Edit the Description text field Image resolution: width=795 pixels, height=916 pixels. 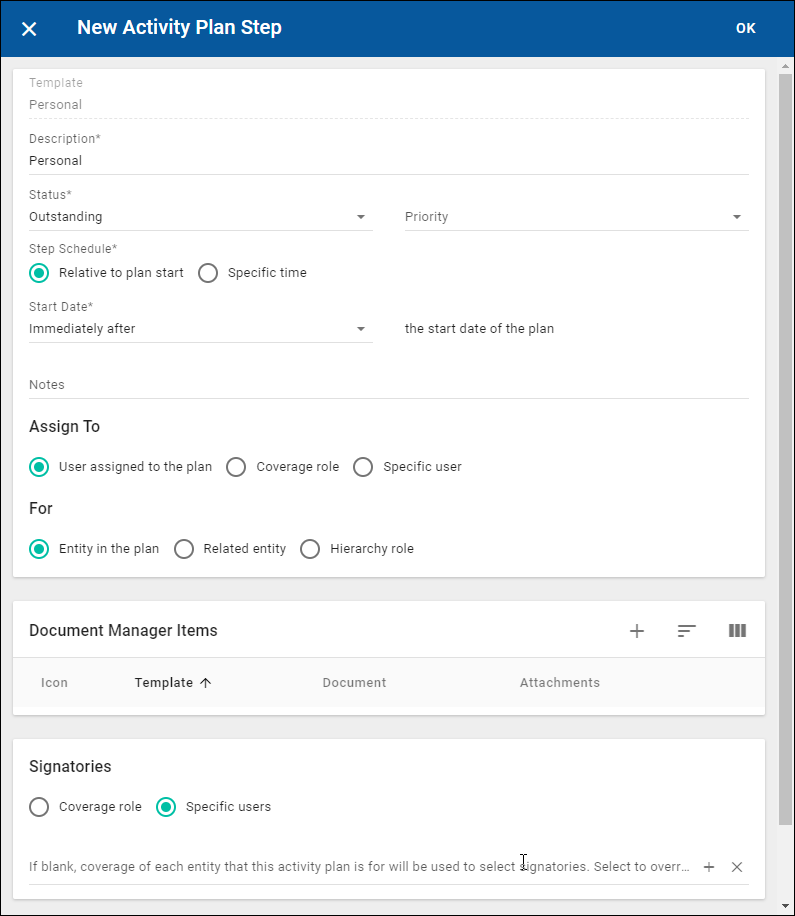tap(388, 161)
